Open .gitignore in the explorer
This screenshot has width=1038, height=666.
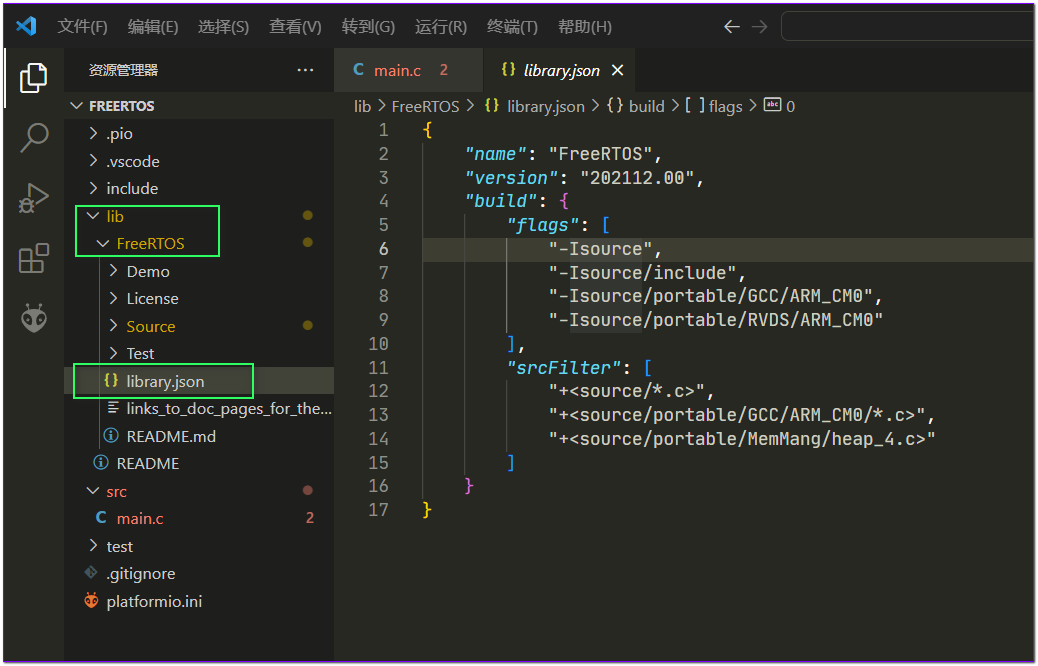point(199,573)
